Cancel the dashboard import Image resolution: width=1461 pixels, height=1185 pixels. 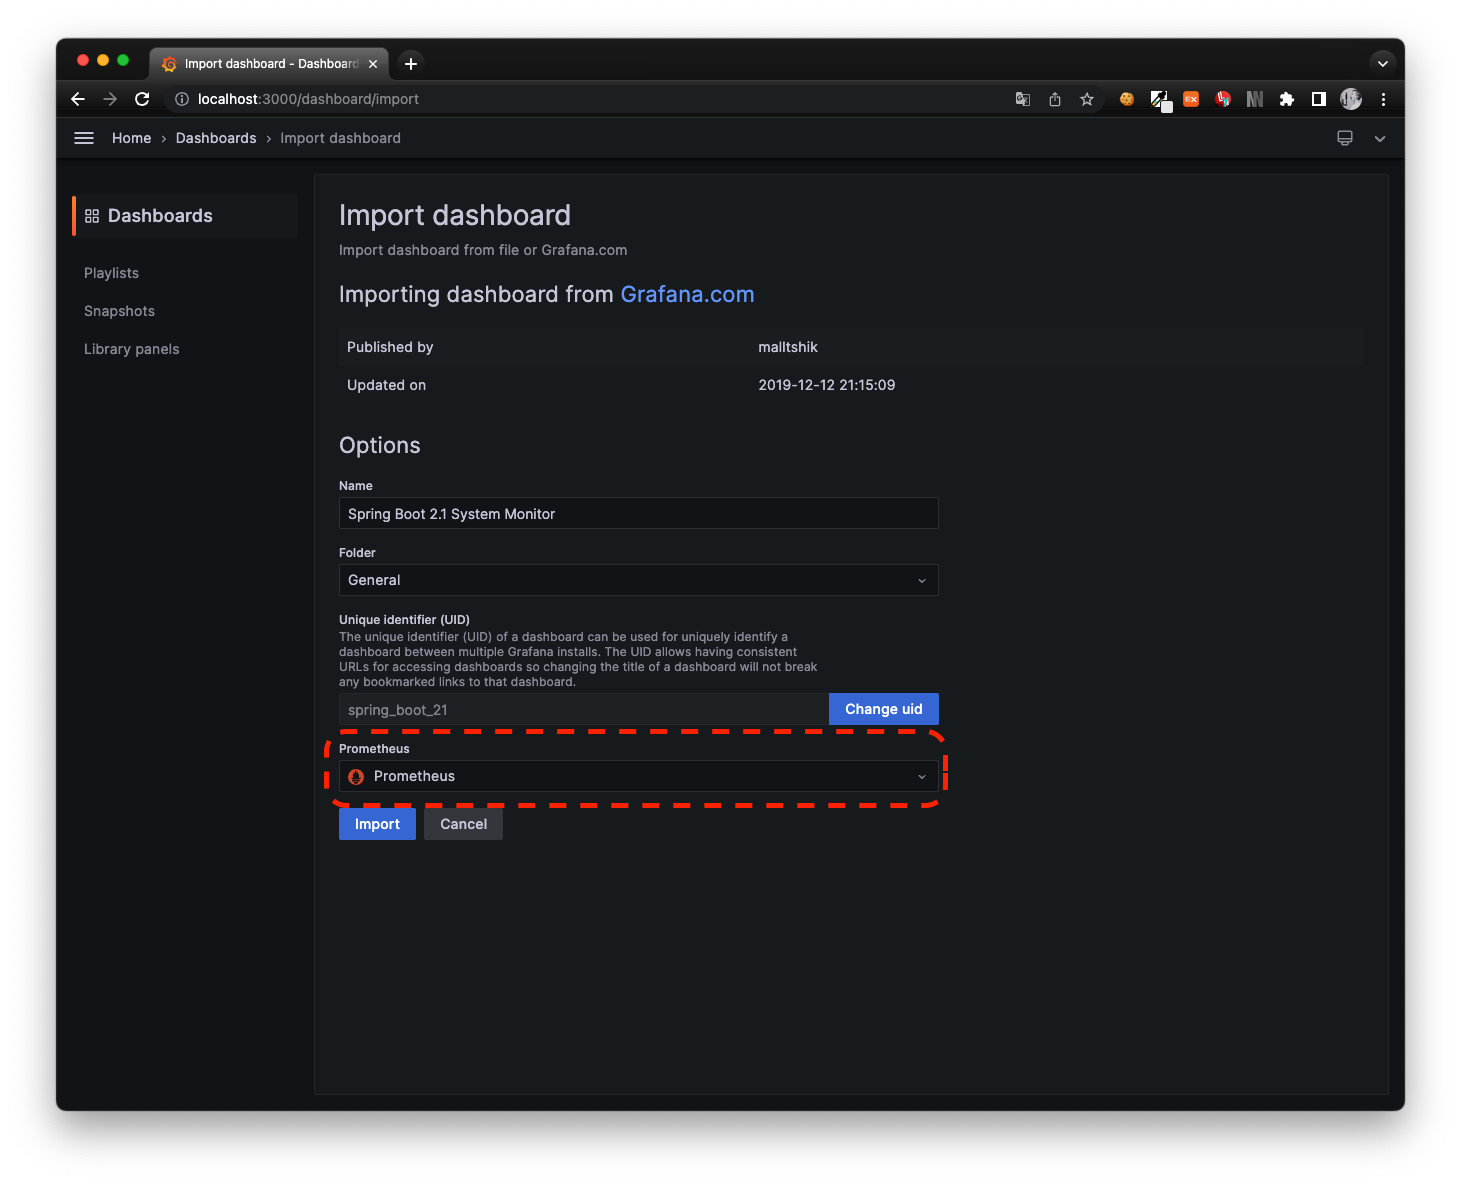click(463, 824)
